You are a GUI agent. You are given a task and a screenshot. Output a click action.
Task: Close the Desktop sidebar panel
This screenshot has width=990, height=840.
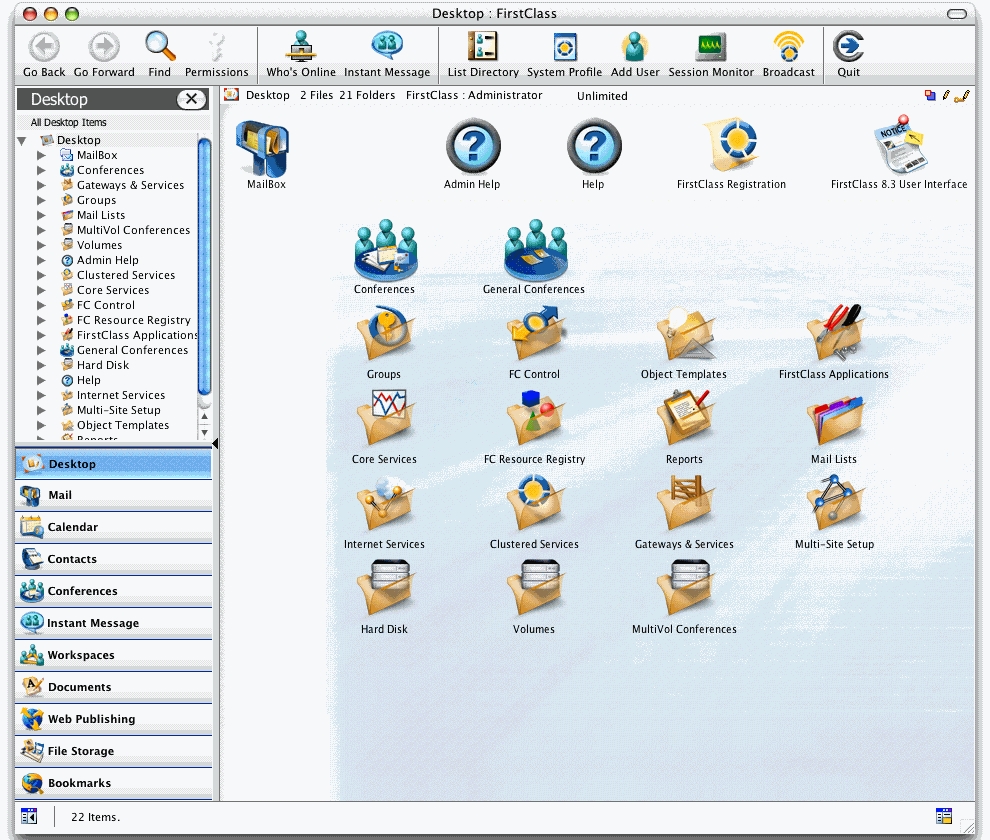point(191,99)
